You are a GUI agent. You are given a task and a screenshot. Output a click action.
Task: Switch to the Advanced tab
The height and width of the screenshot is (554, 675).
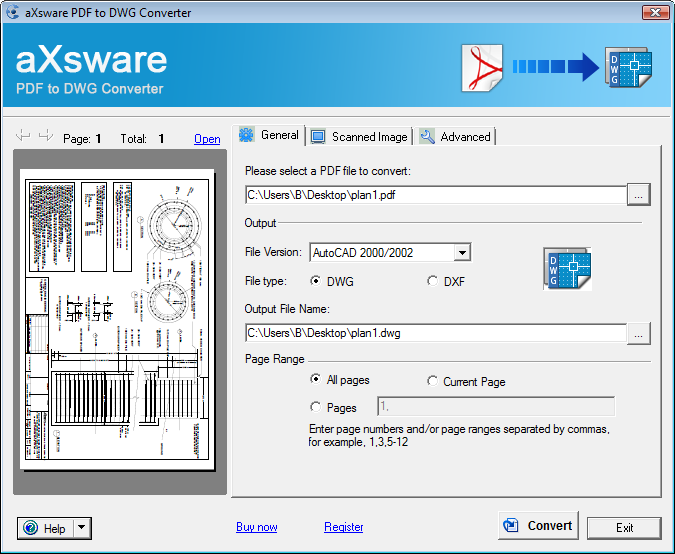(x=455, y=137)
